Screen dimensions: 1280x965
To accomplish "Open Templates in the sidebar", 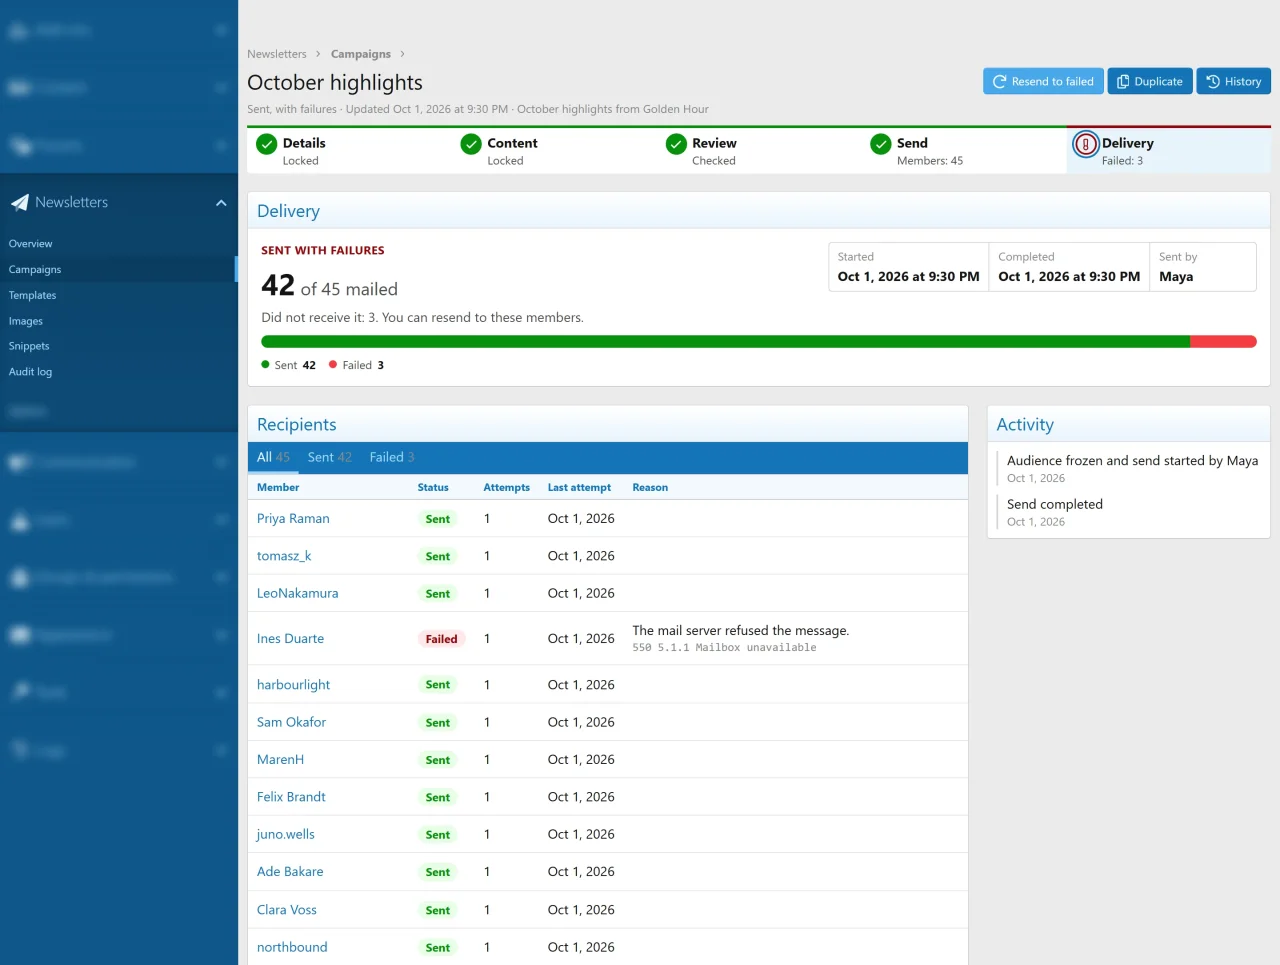I will (33, 296).
